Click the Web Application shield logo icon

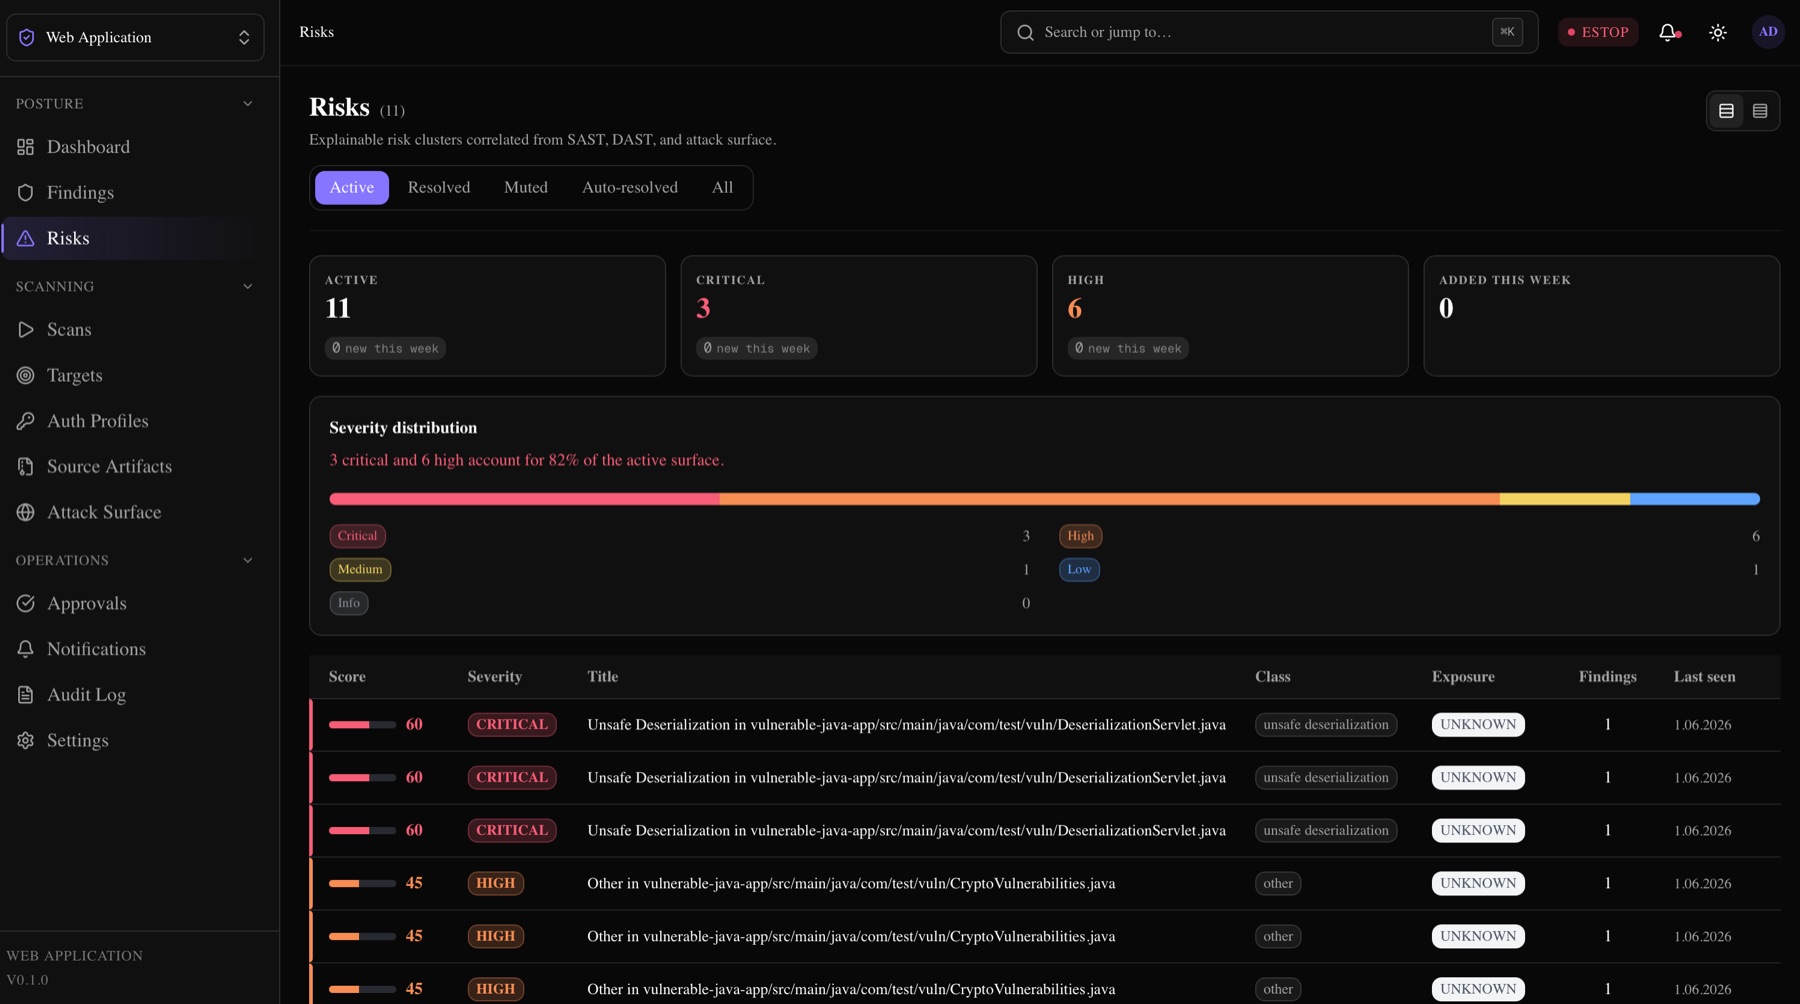pyautogui.click(x=27, y=38)
